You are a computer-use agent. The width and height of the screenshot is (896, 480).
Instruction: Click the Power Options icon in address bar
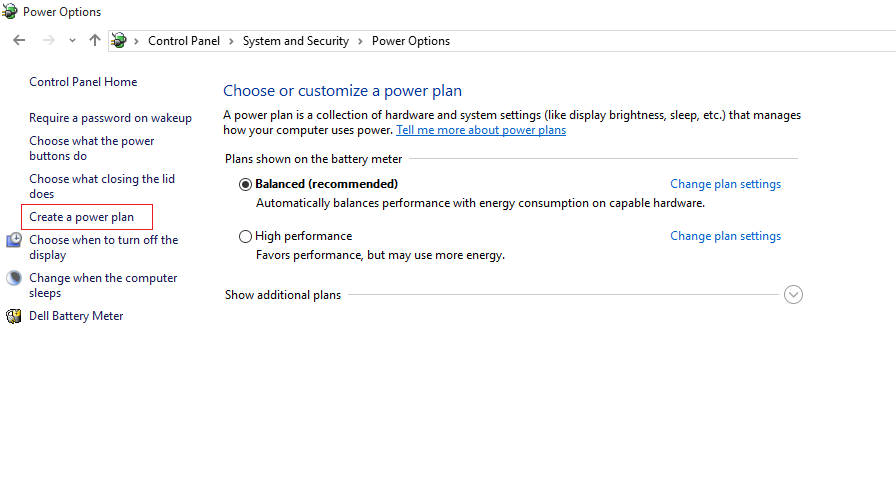[119, 41]
